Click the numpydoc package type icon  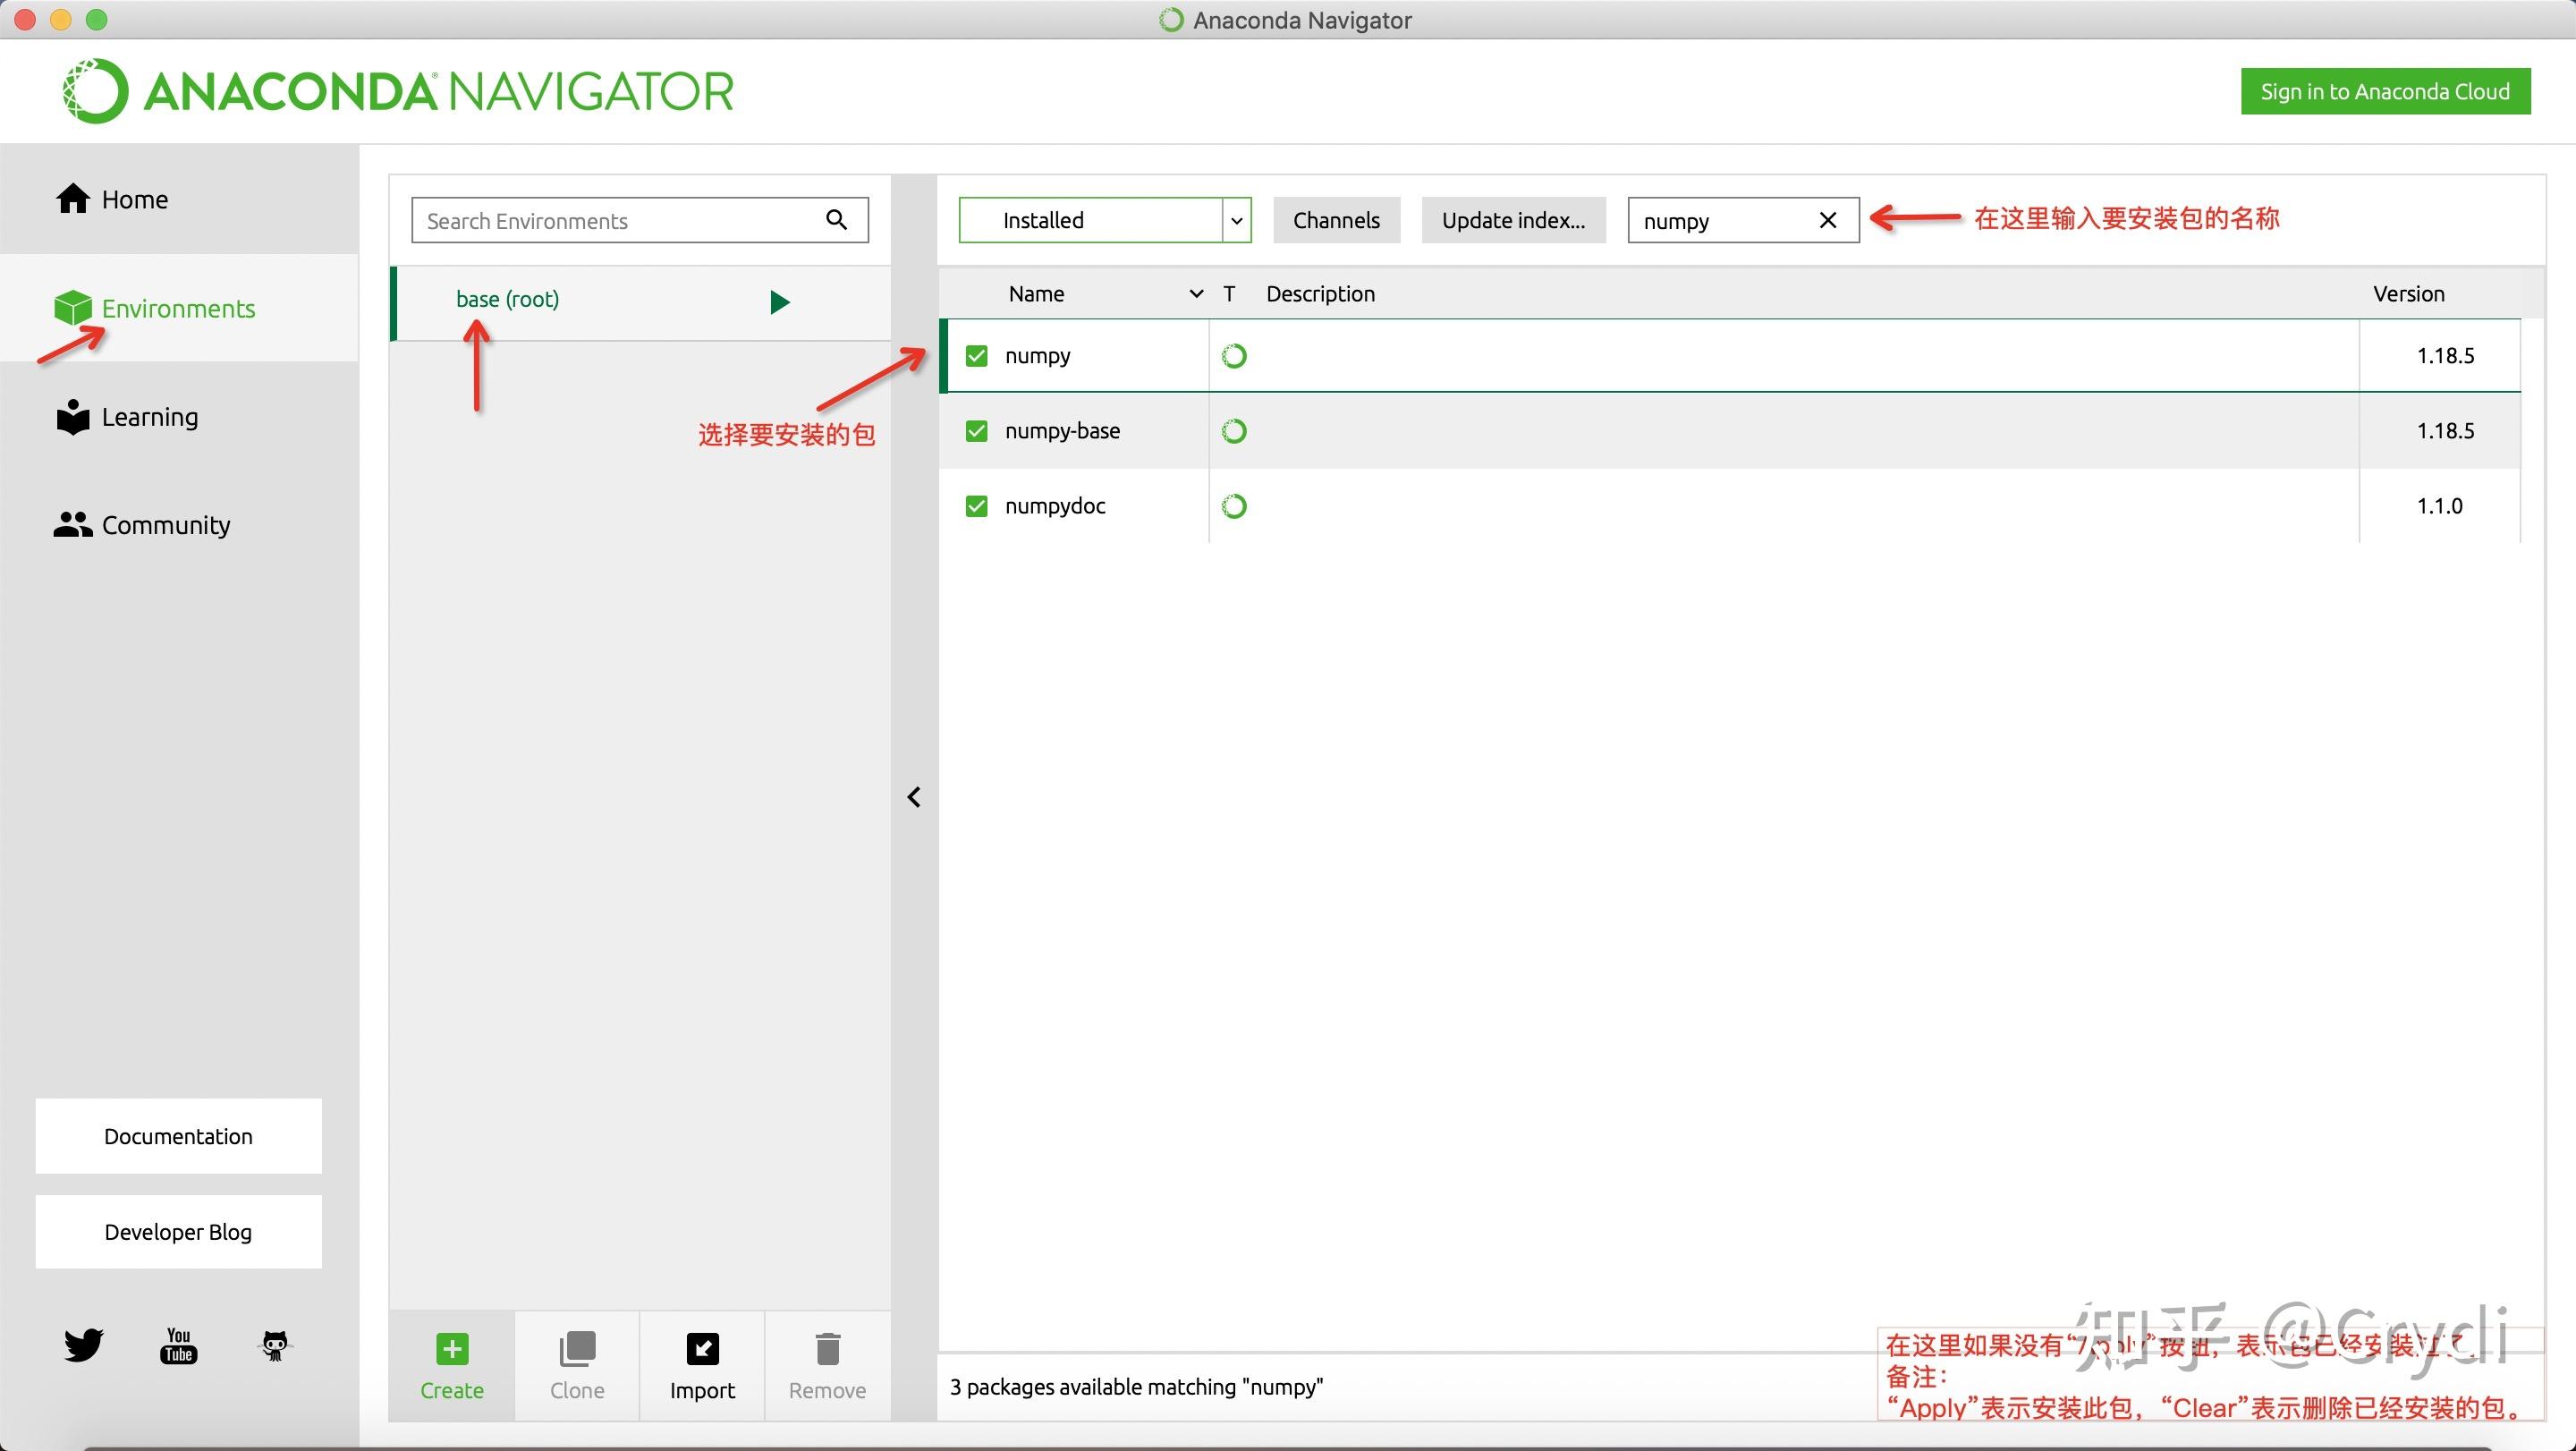click(1234, 506)
